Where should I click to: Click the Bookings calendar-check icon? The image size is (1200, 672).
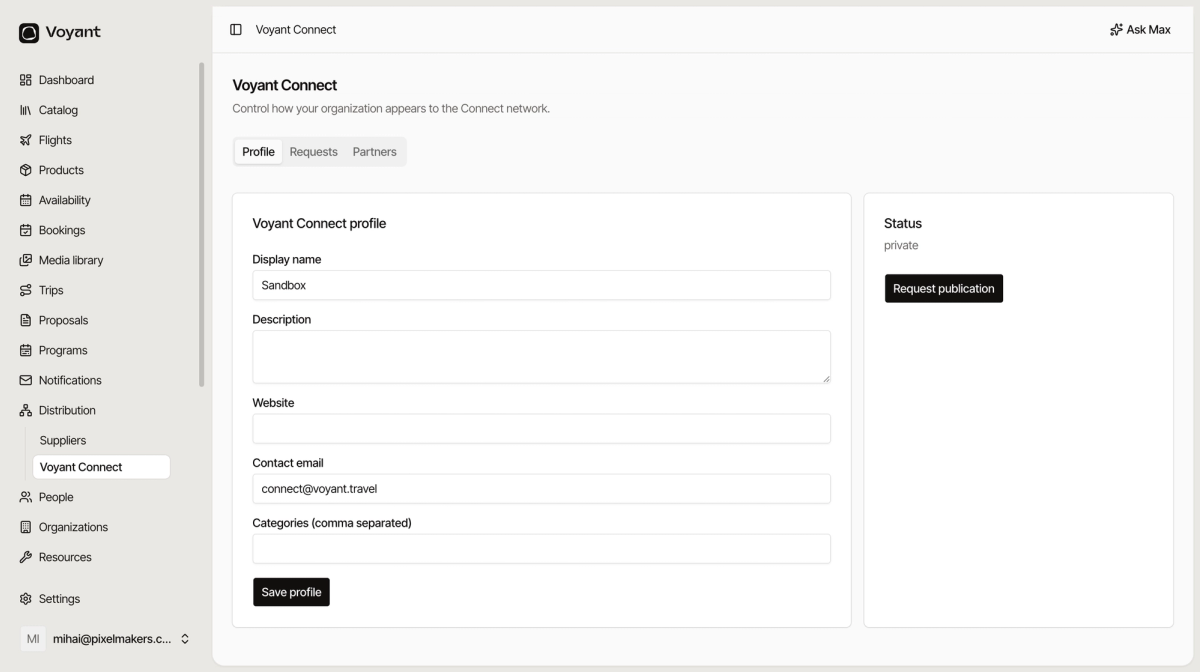(x=26, y=230)
